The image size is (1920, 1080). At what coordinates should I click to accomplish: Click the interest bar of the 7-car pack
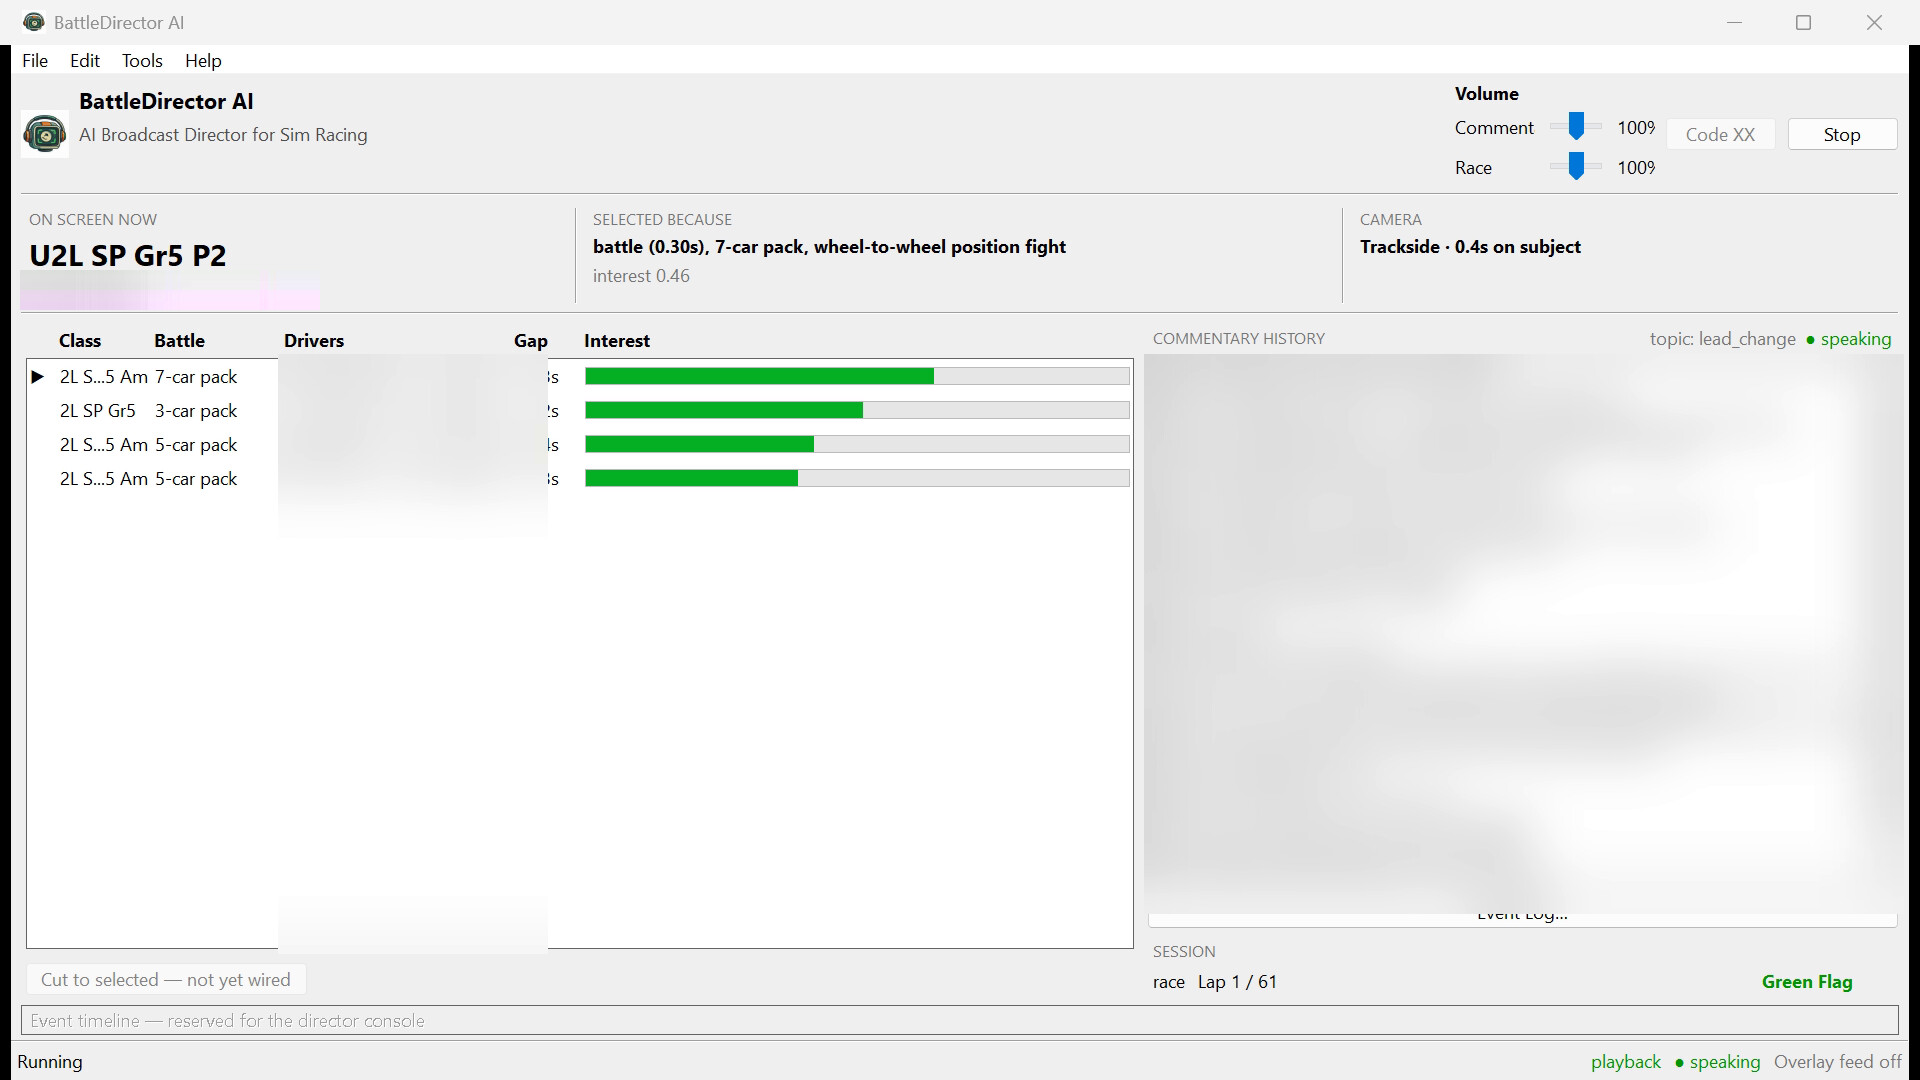point(857,376)
